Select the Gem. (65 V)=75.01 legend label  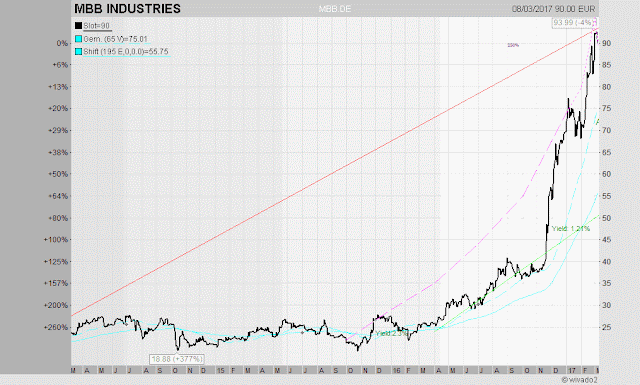pos(116,39)
